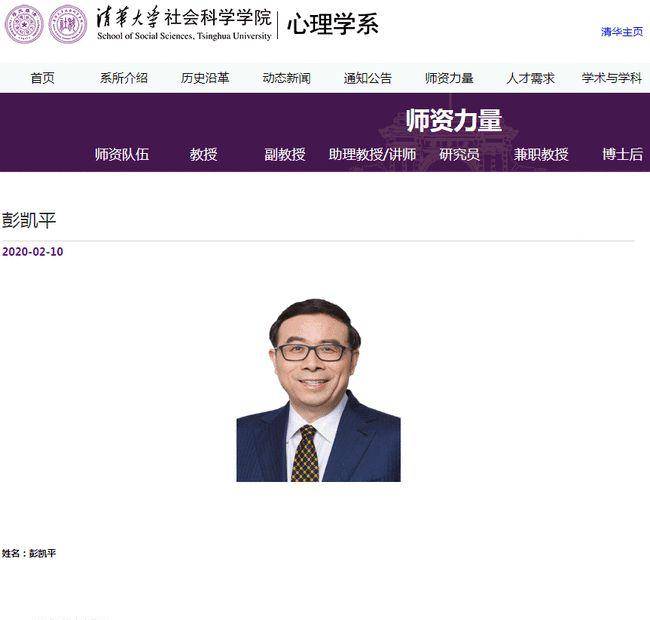
Task: Open the 副教授 tab
Action: click(285, 154)
